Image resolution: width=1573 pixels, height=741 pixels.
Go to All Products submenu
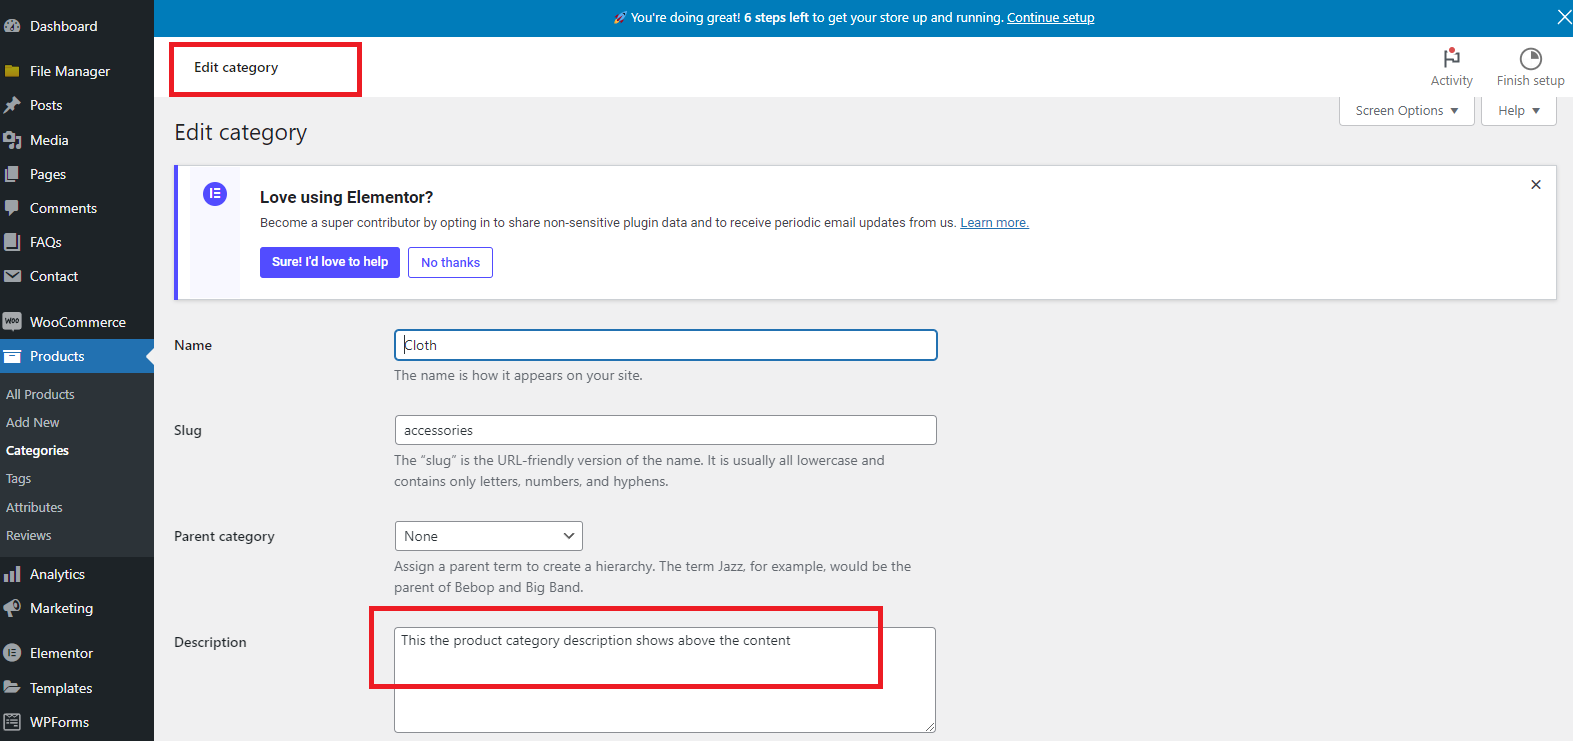[x=40, y=394]
